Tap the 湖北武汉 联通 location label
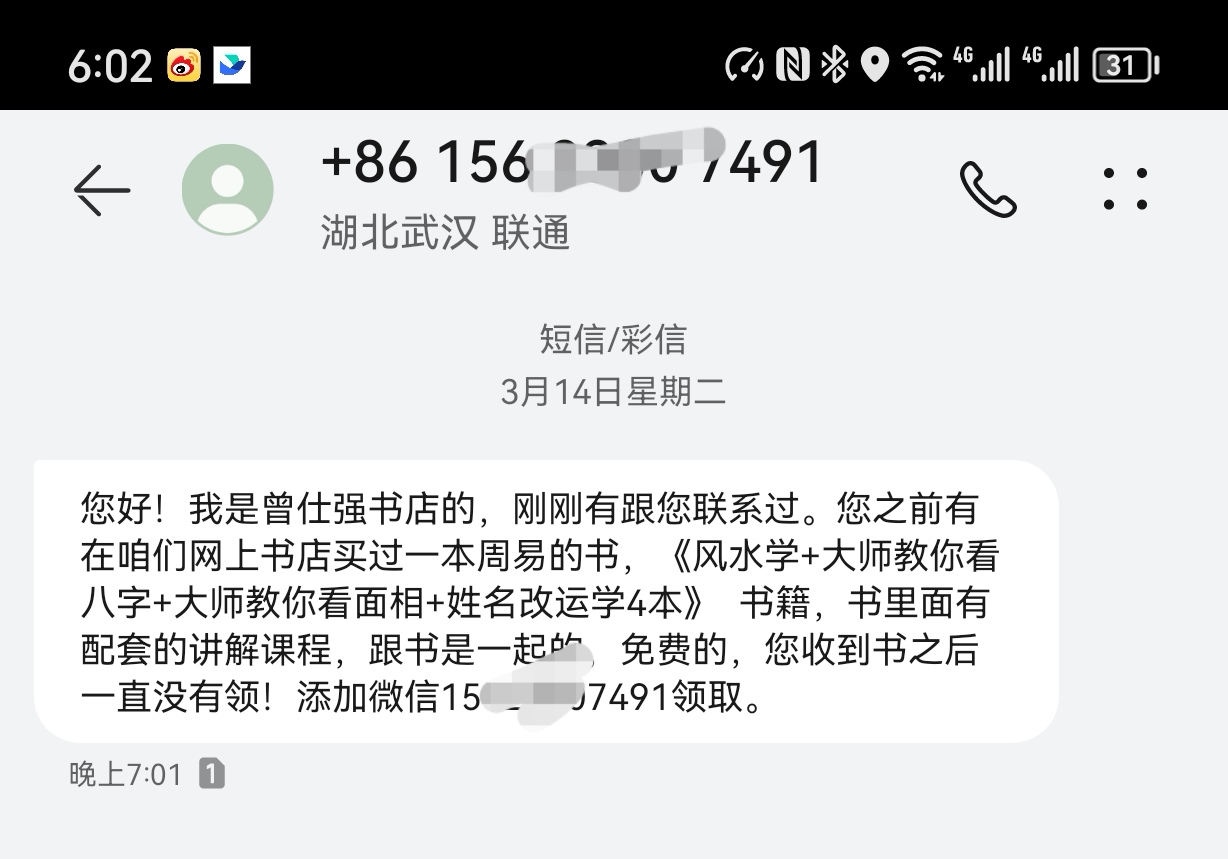The image size is (1228, 859). pos(446,233)
